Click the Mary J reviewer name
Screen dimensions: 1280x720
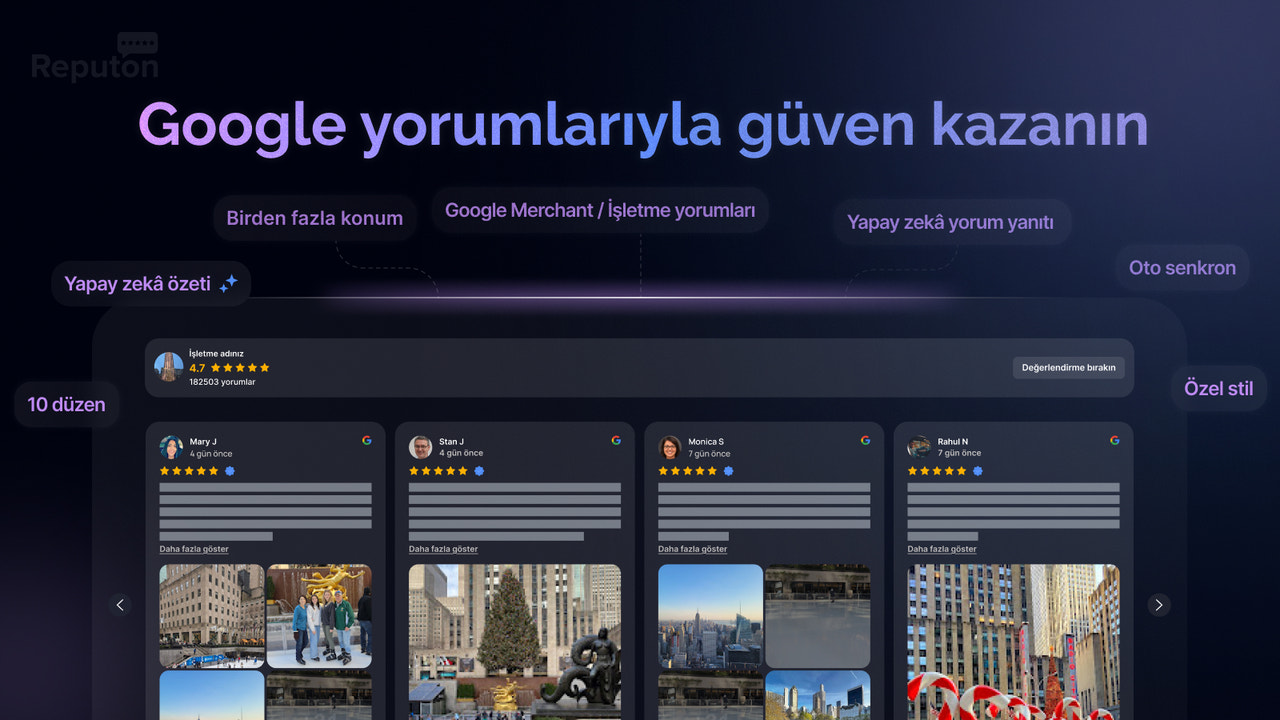tap(203, 441)
